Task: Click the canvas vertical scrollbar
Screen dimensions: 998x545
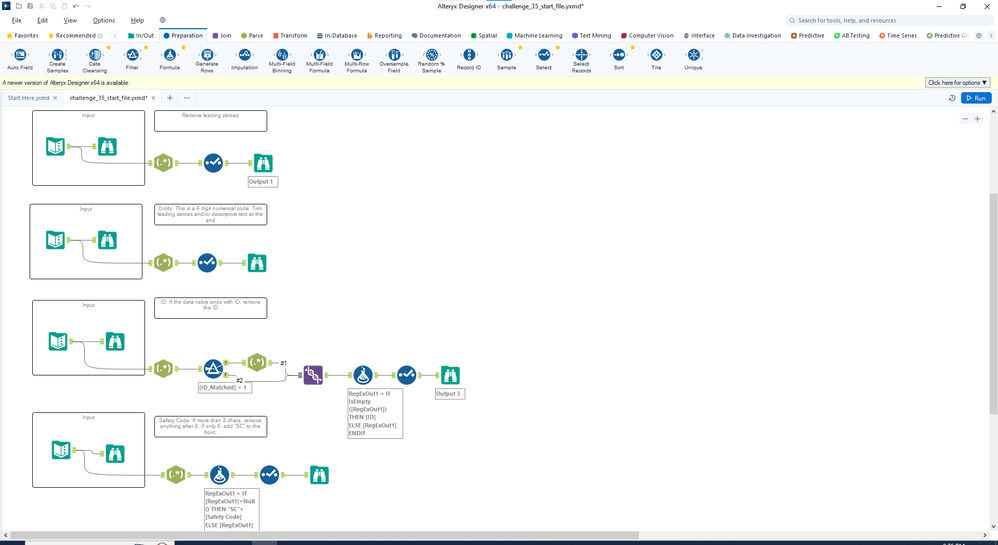Action: pos(994,304)
